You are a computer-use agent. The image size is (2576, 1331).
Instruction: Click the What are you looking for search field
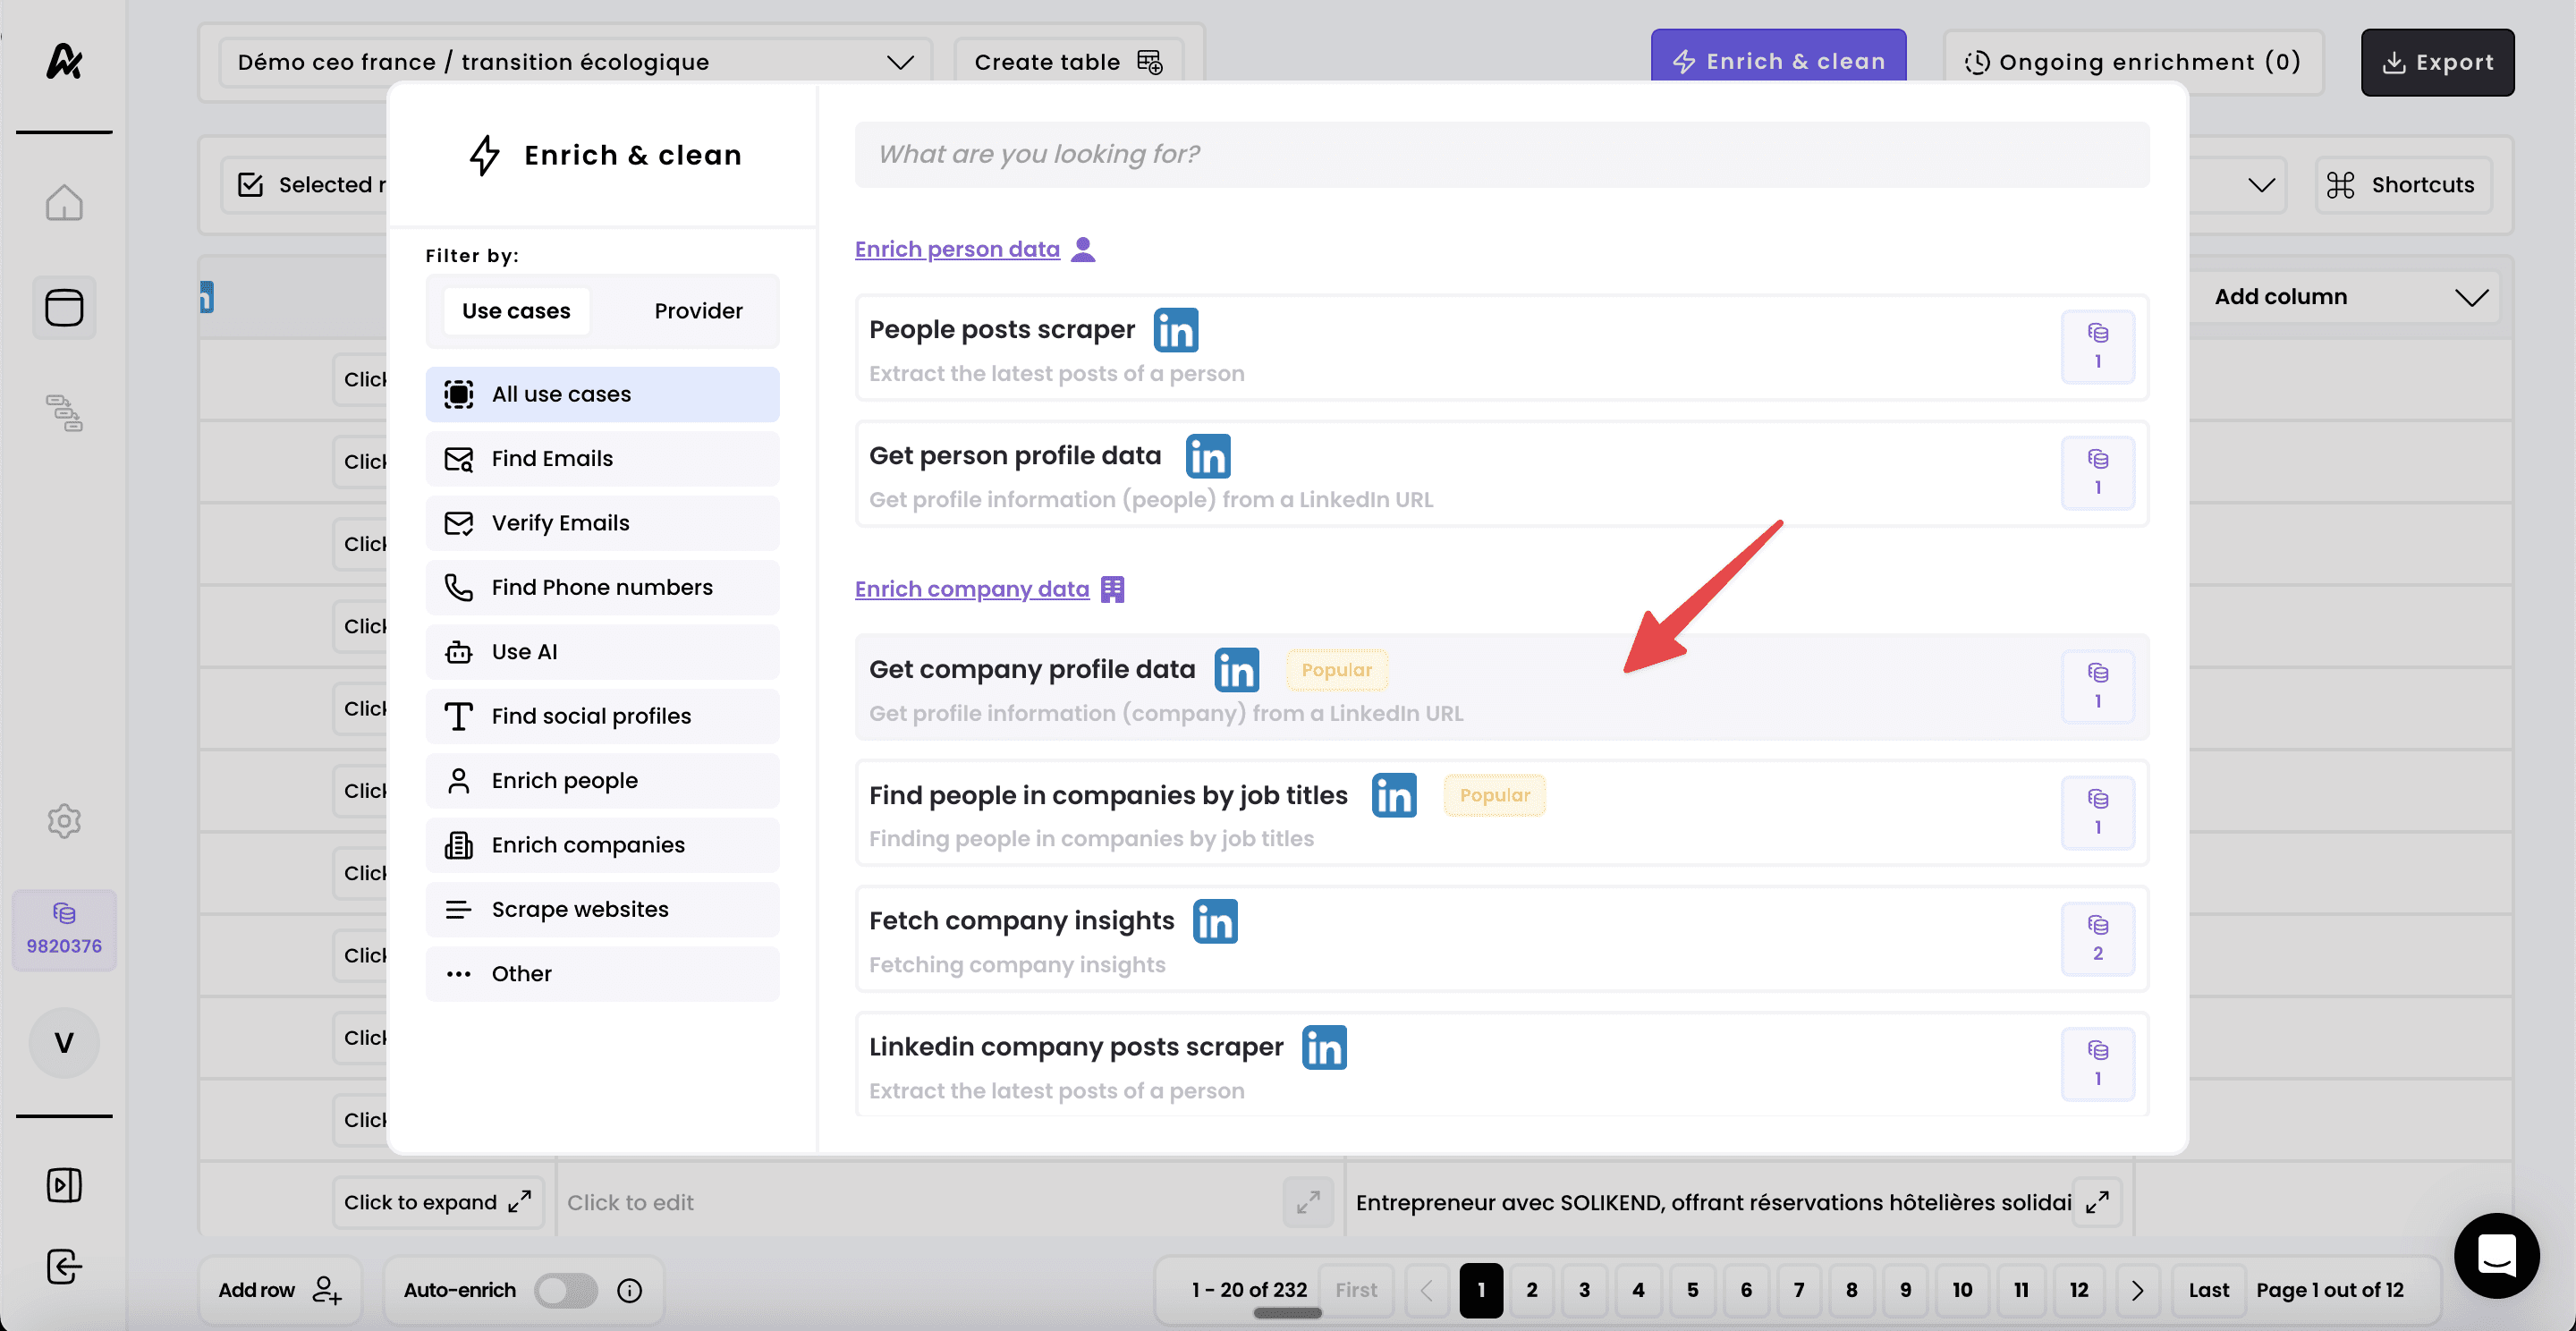pos(1501,154)
